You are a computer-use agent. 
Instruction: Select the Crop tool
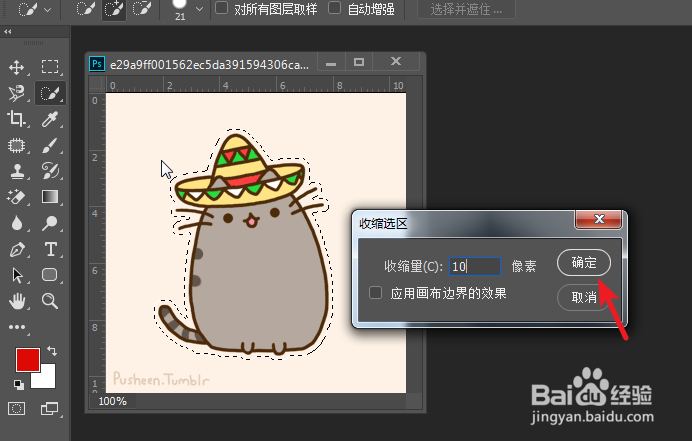coord(17,119)
